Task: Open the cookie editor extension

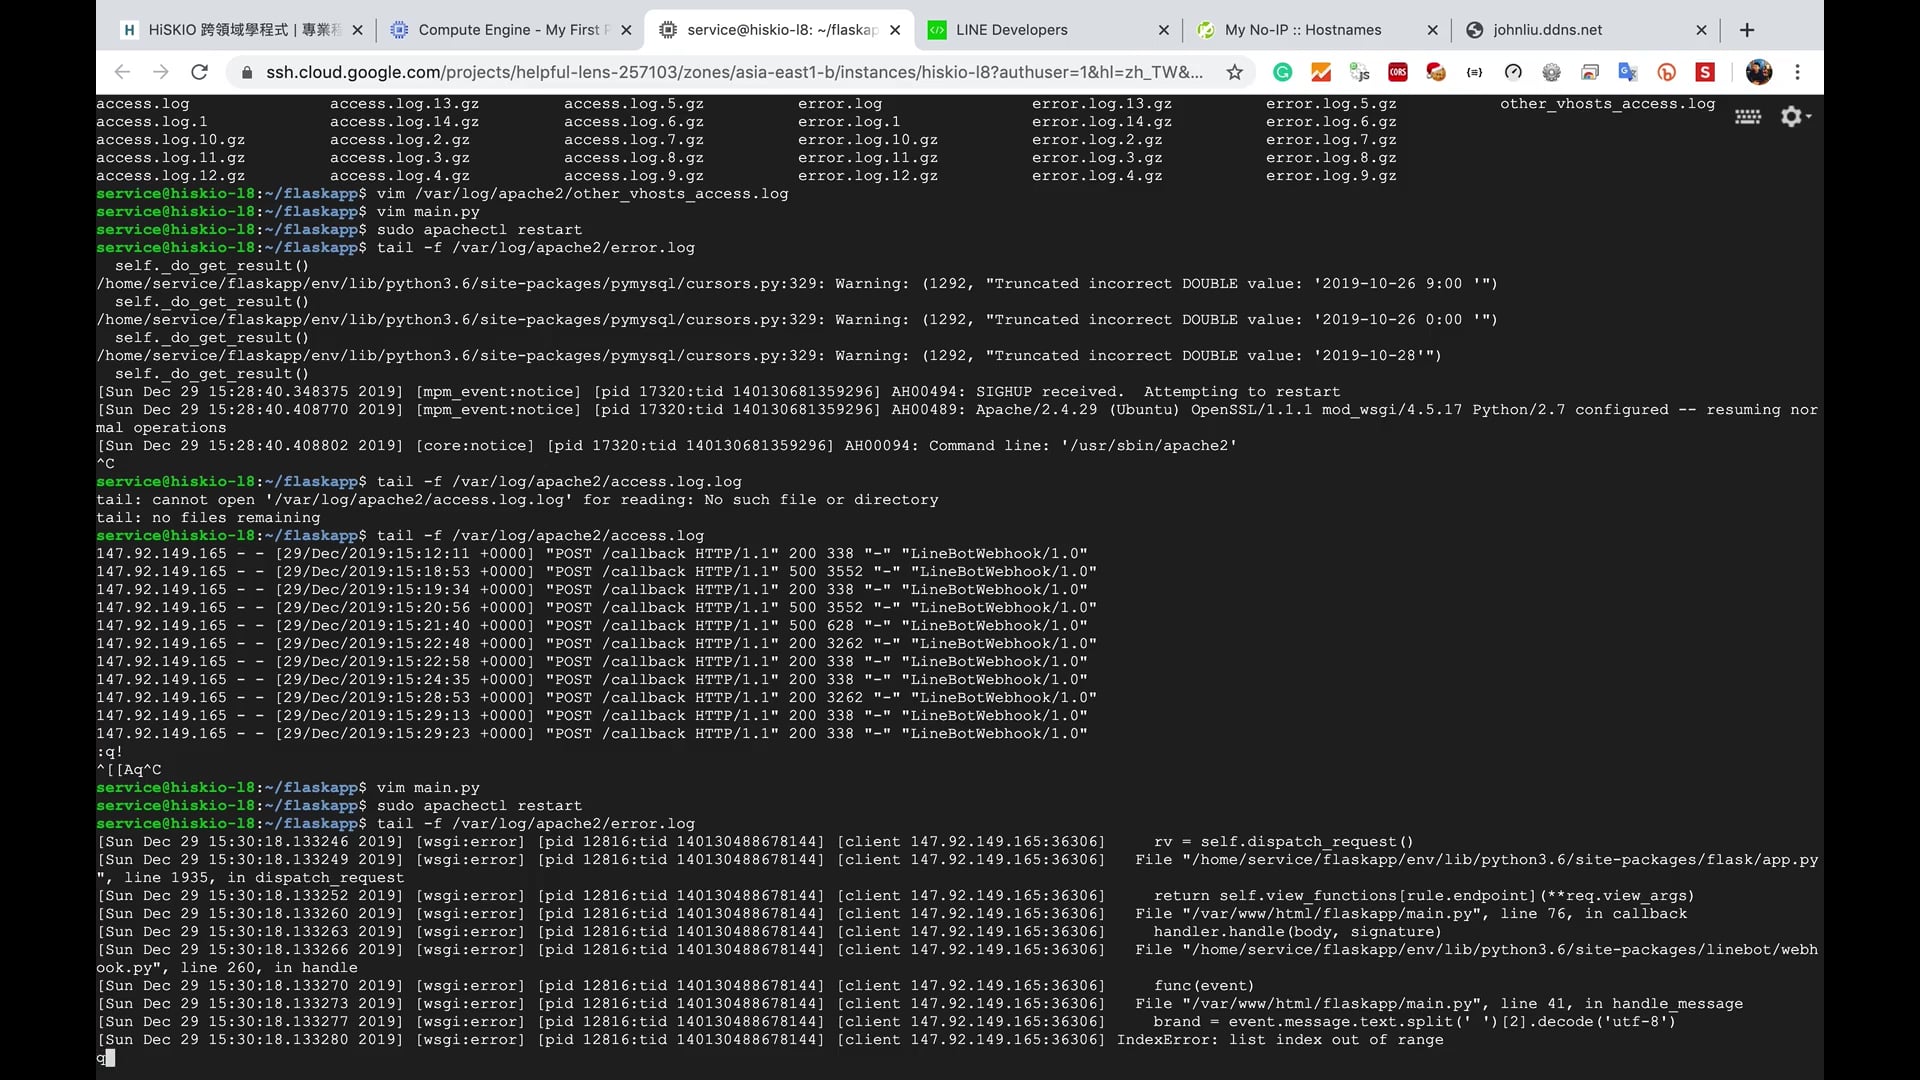Action: click(x=1436, y=72)
